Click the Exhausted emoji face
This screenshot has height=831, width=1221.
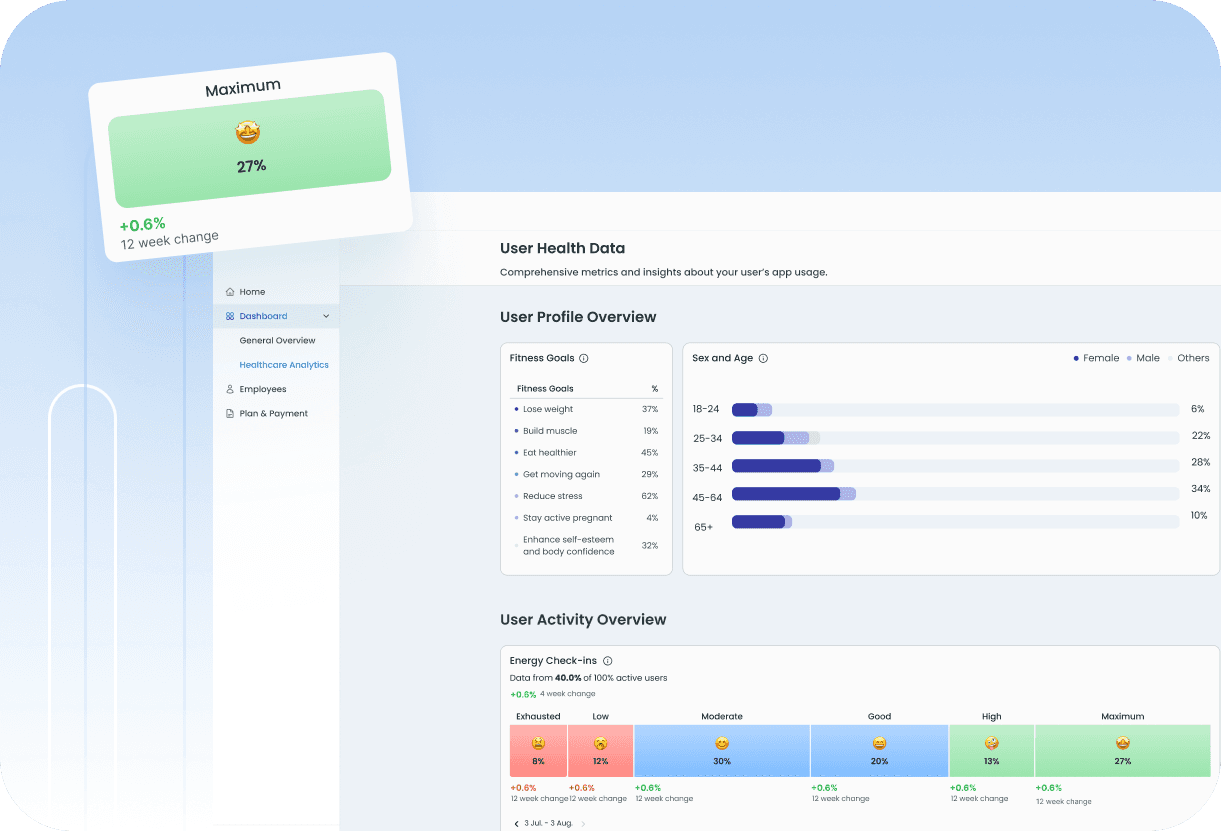click(x=538, y=744)
